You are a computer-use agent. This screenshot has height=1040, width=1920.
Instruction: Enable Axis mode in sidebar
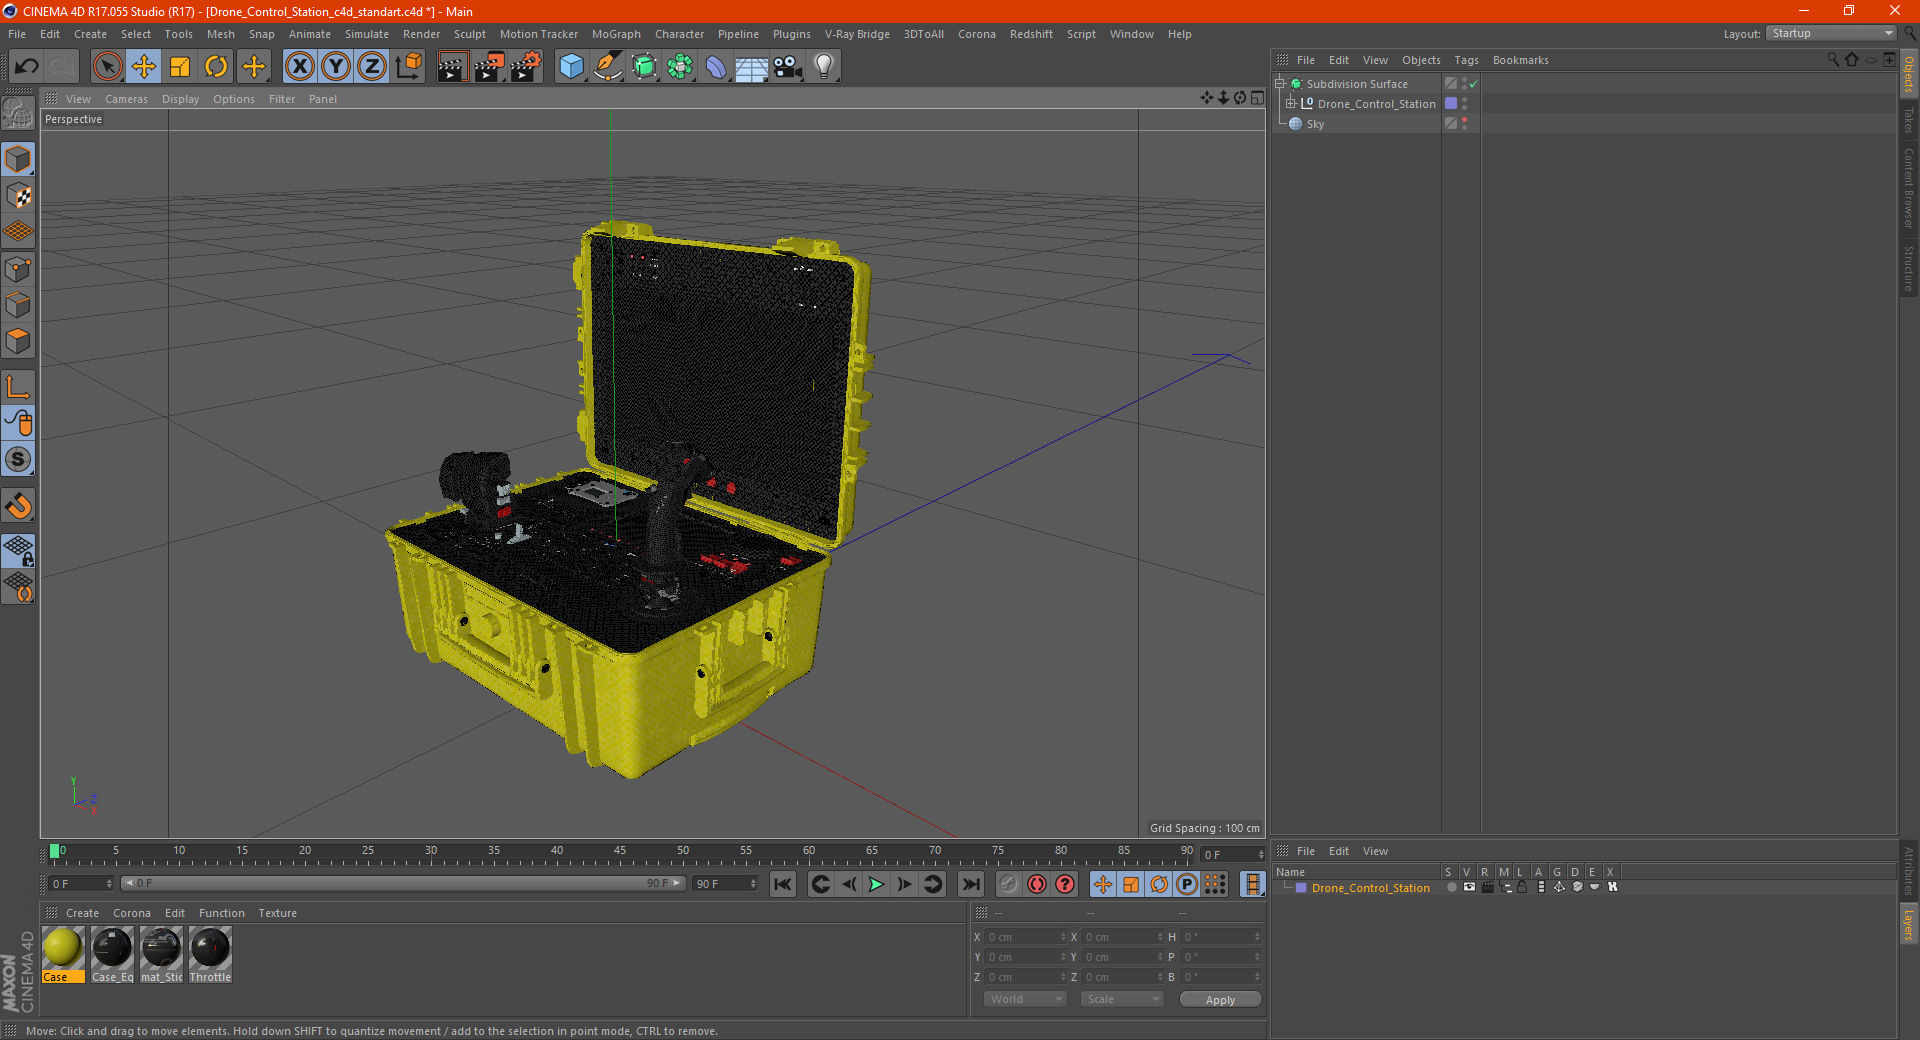pyautogui.click(x=18, y=387)
